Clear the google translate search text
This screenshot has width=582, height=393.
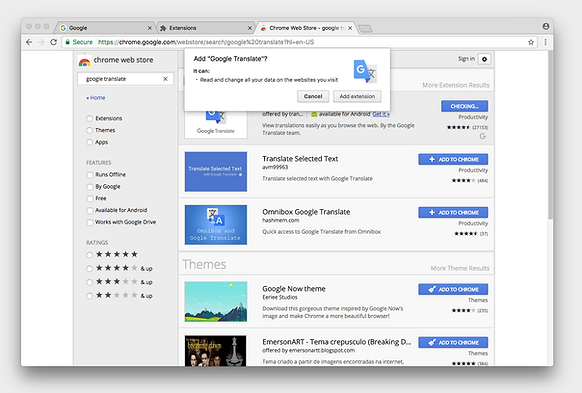[x=165, y=79]
